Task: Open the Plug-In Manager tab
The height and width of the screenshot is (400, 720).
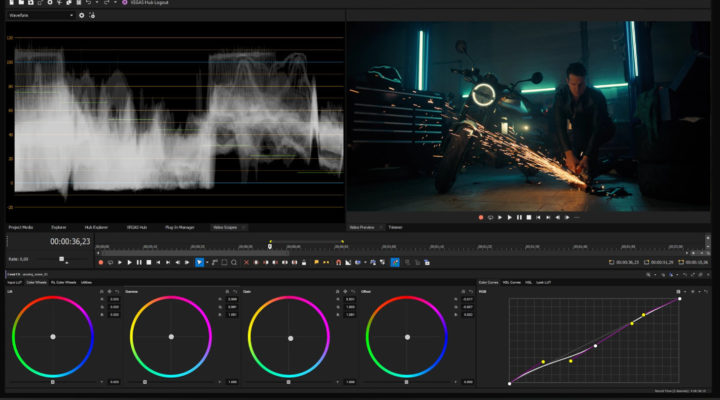Action: pyautogui.click(x=180, y=227)
